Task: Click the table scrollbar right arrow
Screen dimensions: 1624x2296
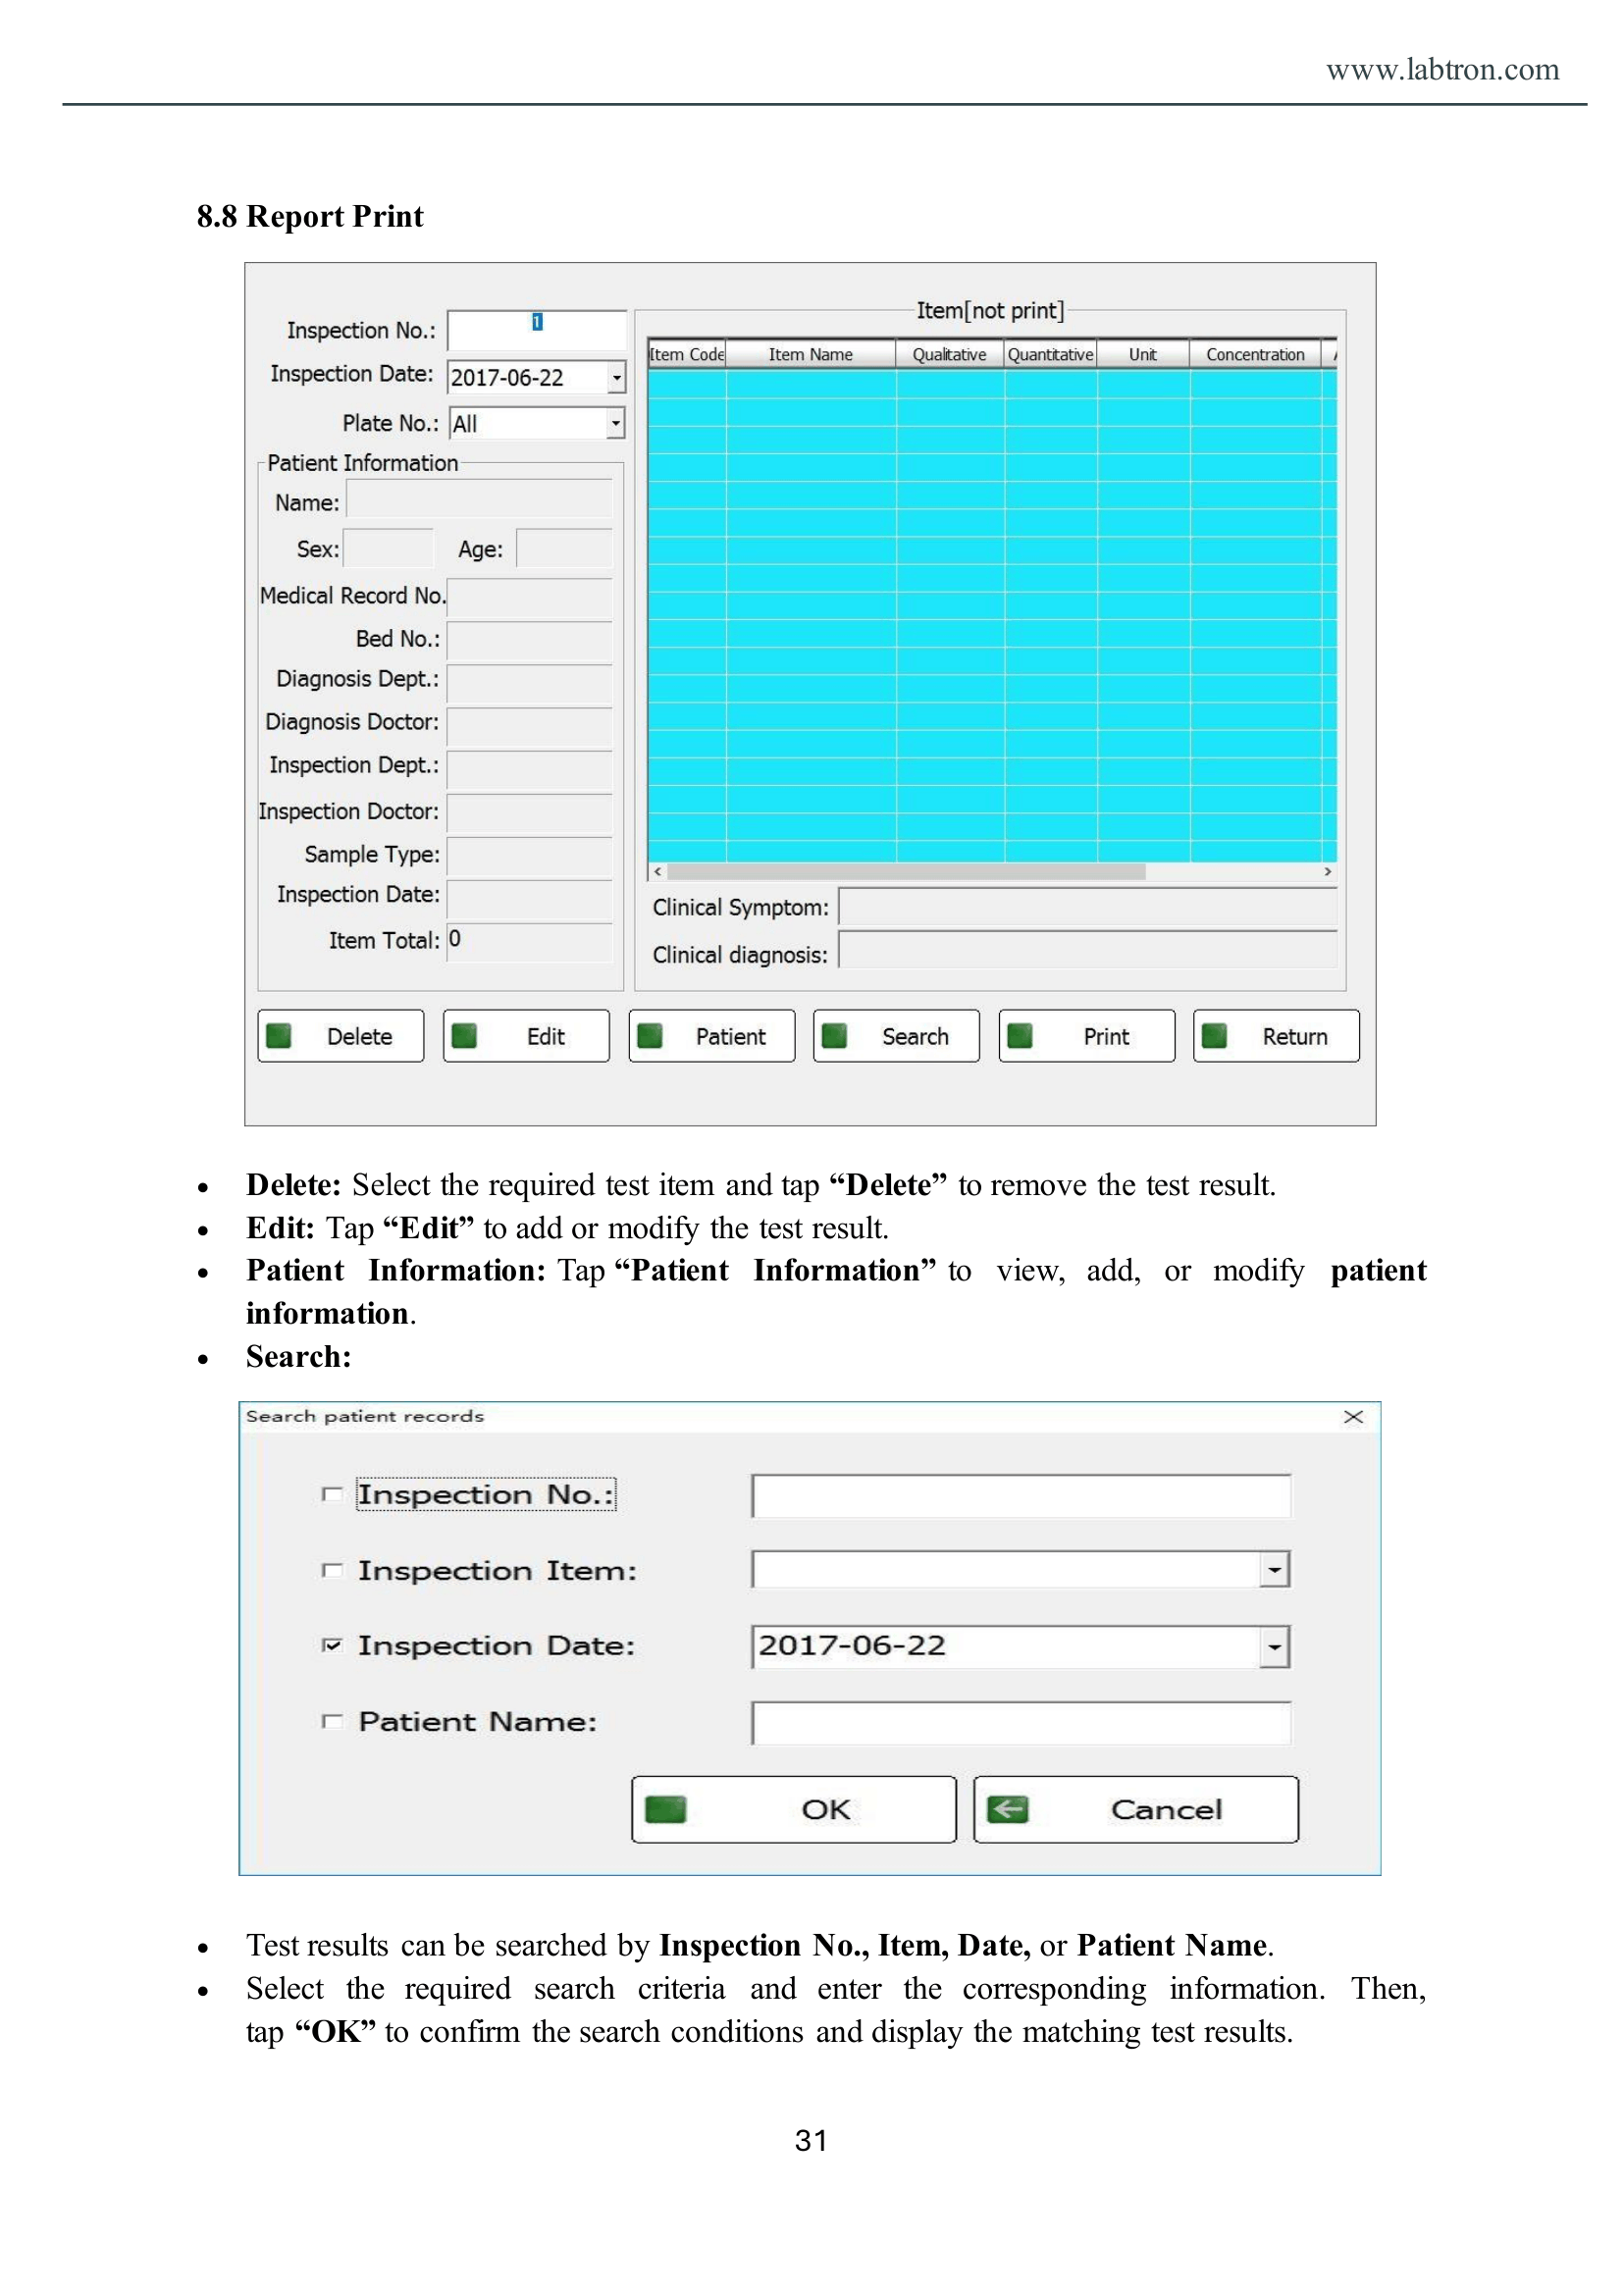Action: click(x=1327, y=872)
